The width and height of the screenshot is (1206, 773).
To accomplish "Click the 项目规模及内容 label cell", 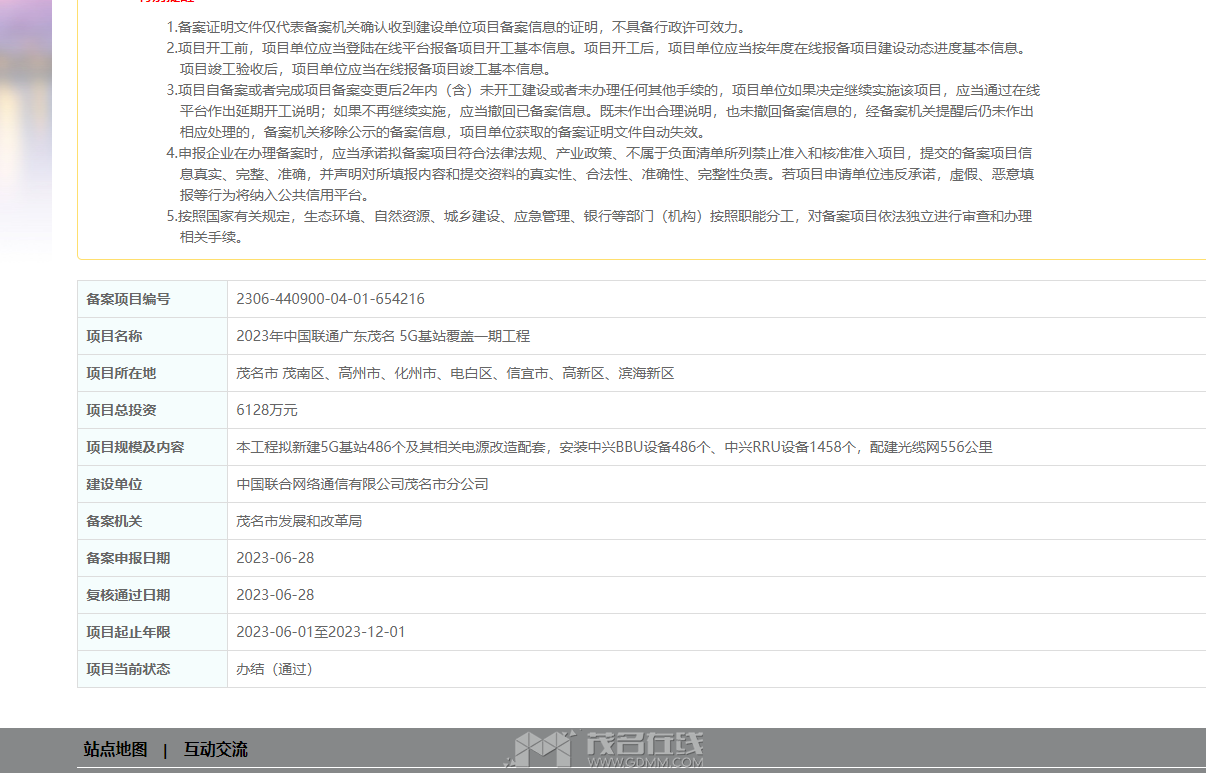I will (152, 447).
